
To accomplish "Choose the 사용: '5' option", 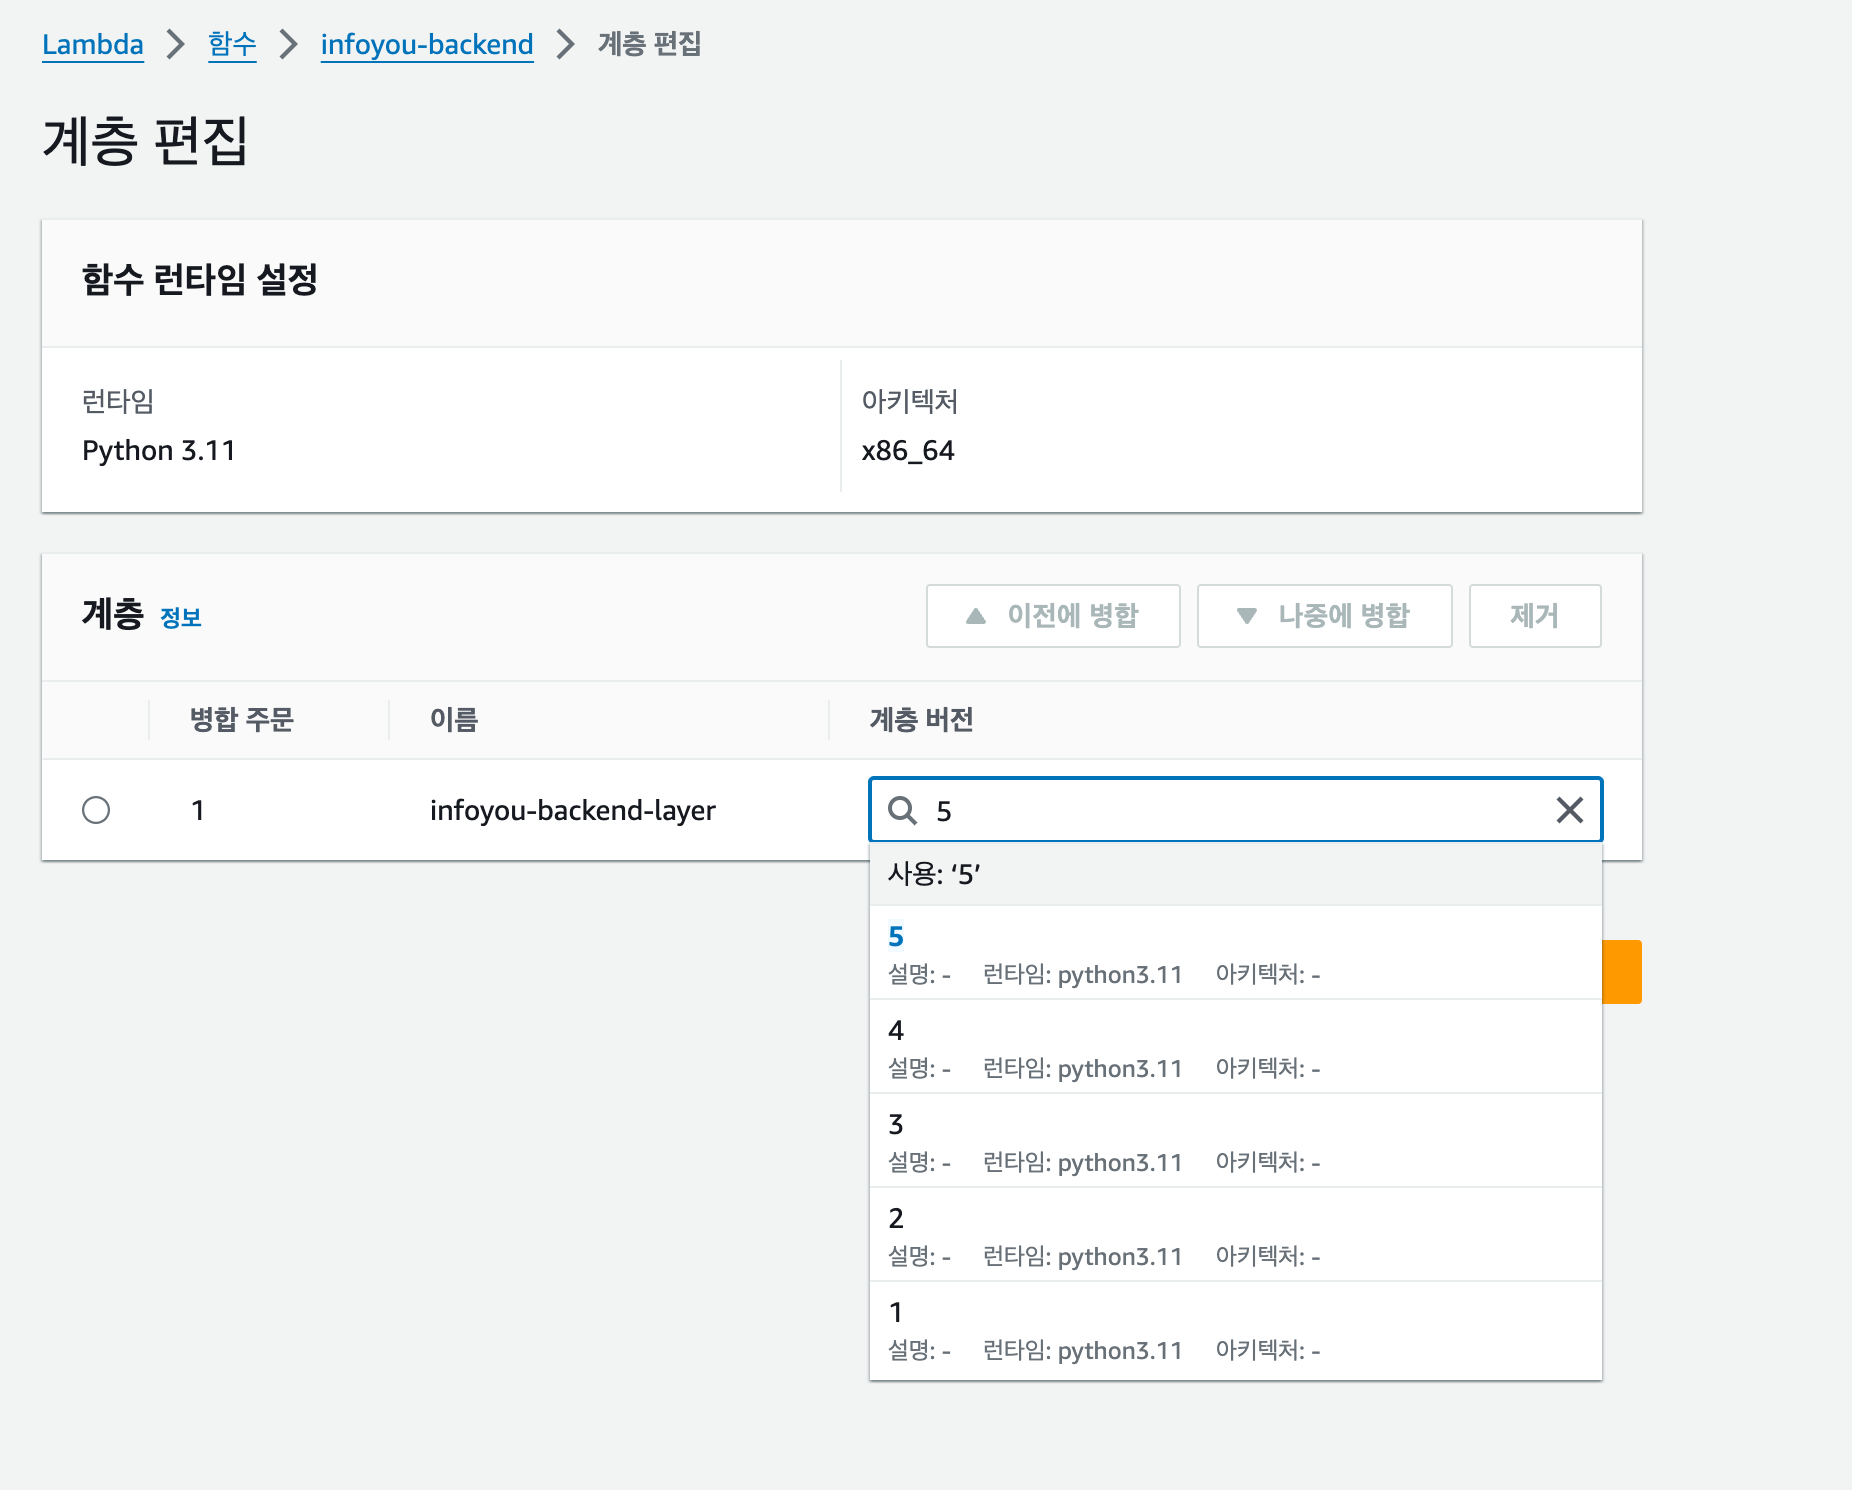I will click(x=1235, y=874).
